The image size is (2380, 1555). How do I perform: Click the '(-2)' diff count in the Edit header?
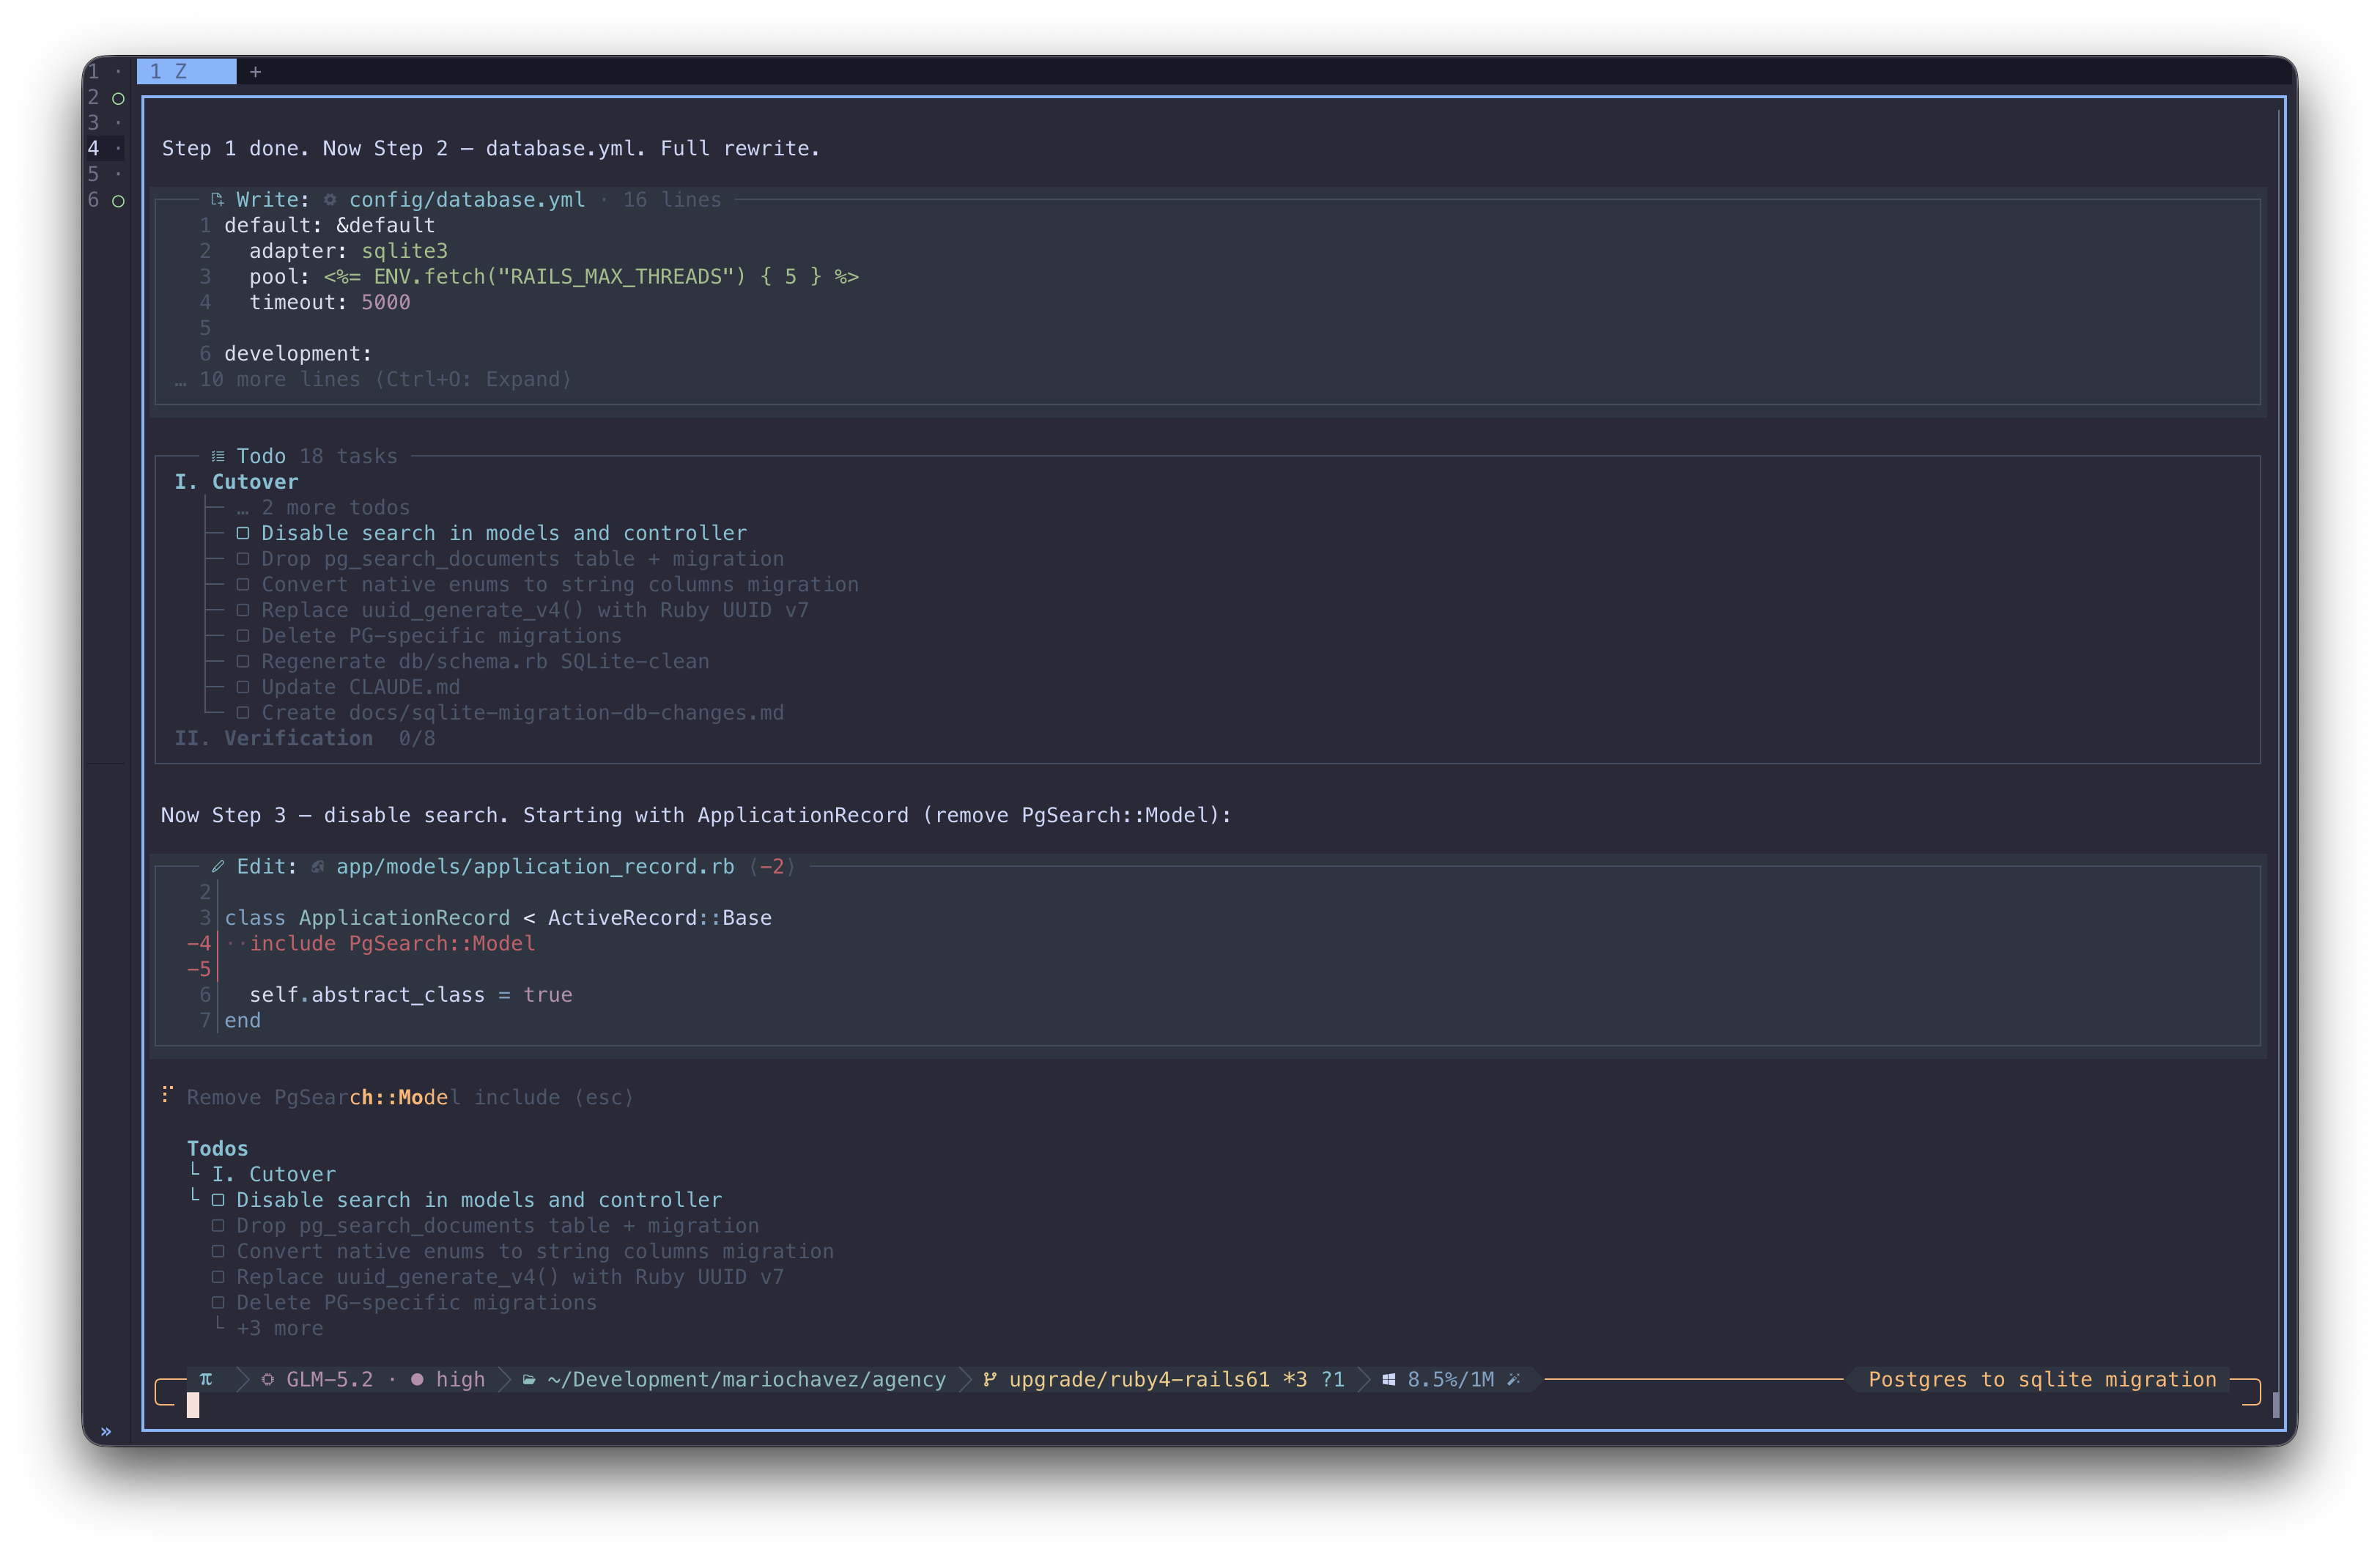[772, 866]
